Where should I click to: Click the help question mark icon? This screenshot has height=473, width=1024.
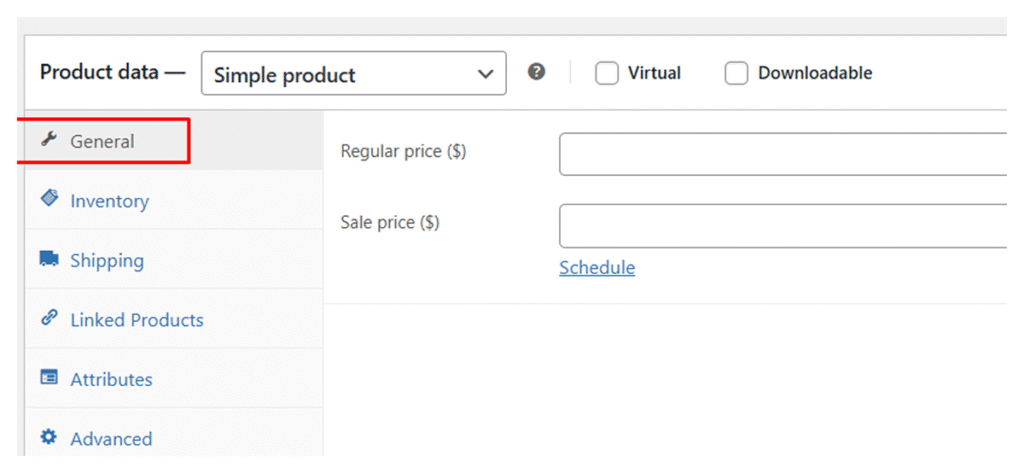pyautogui.click(x=537, y=72)
